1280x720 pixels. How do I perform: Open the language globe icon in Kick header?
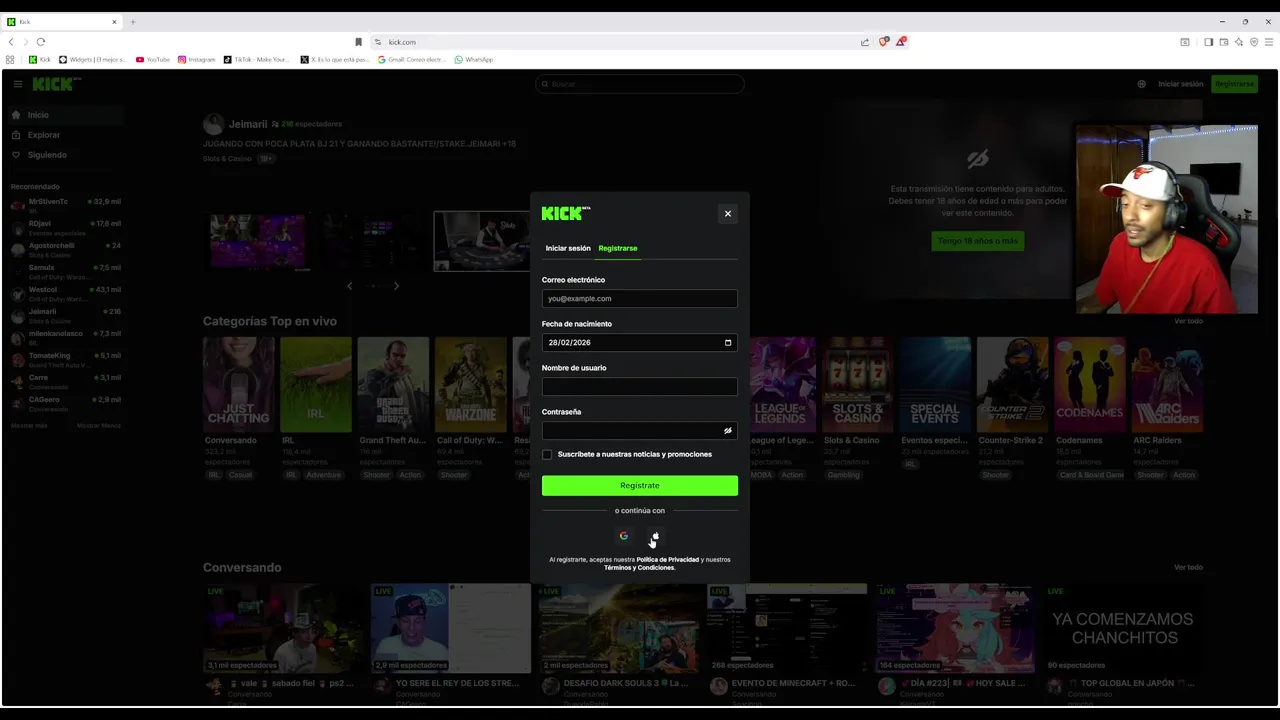pos(1141,84)
